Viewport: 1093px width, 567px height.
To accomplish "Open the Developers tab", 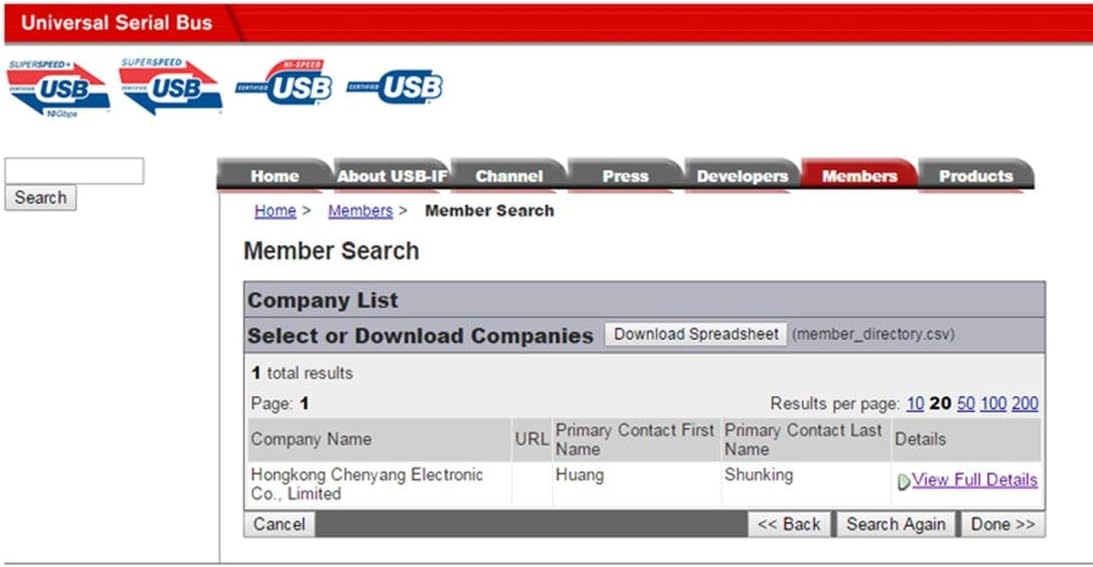I will [x=742, y=176].
